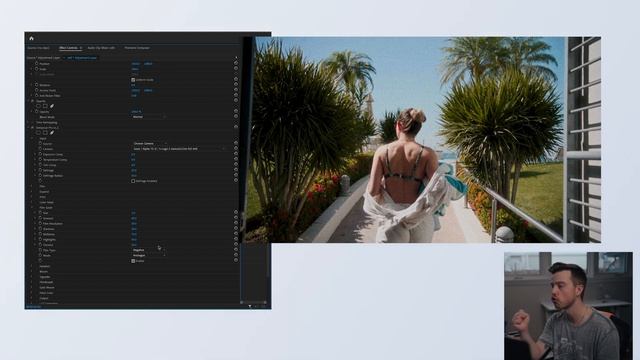Toggle the Film Grain Amount stopwatch
The width and height of the screenshot is (640, 360).
[40, 218]
